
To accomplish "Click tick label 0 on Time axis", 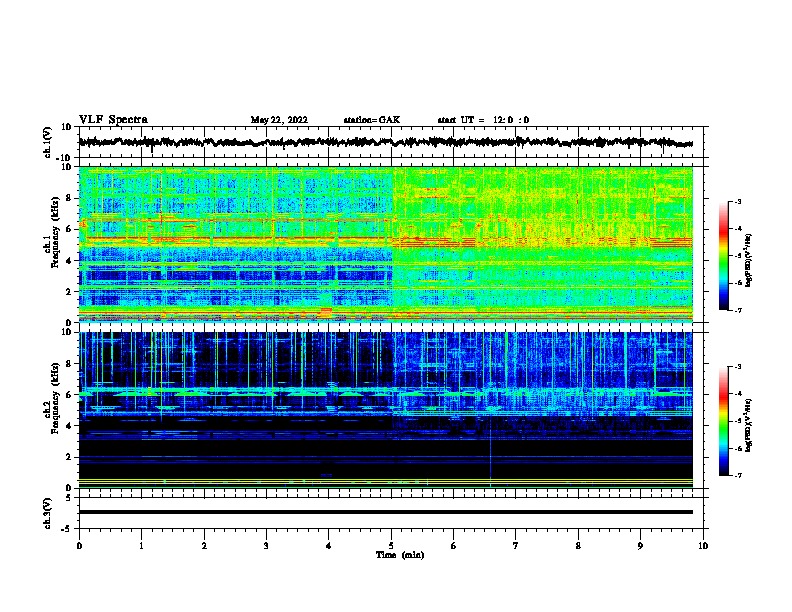I will pyautogui.click(x=79, y=546).
